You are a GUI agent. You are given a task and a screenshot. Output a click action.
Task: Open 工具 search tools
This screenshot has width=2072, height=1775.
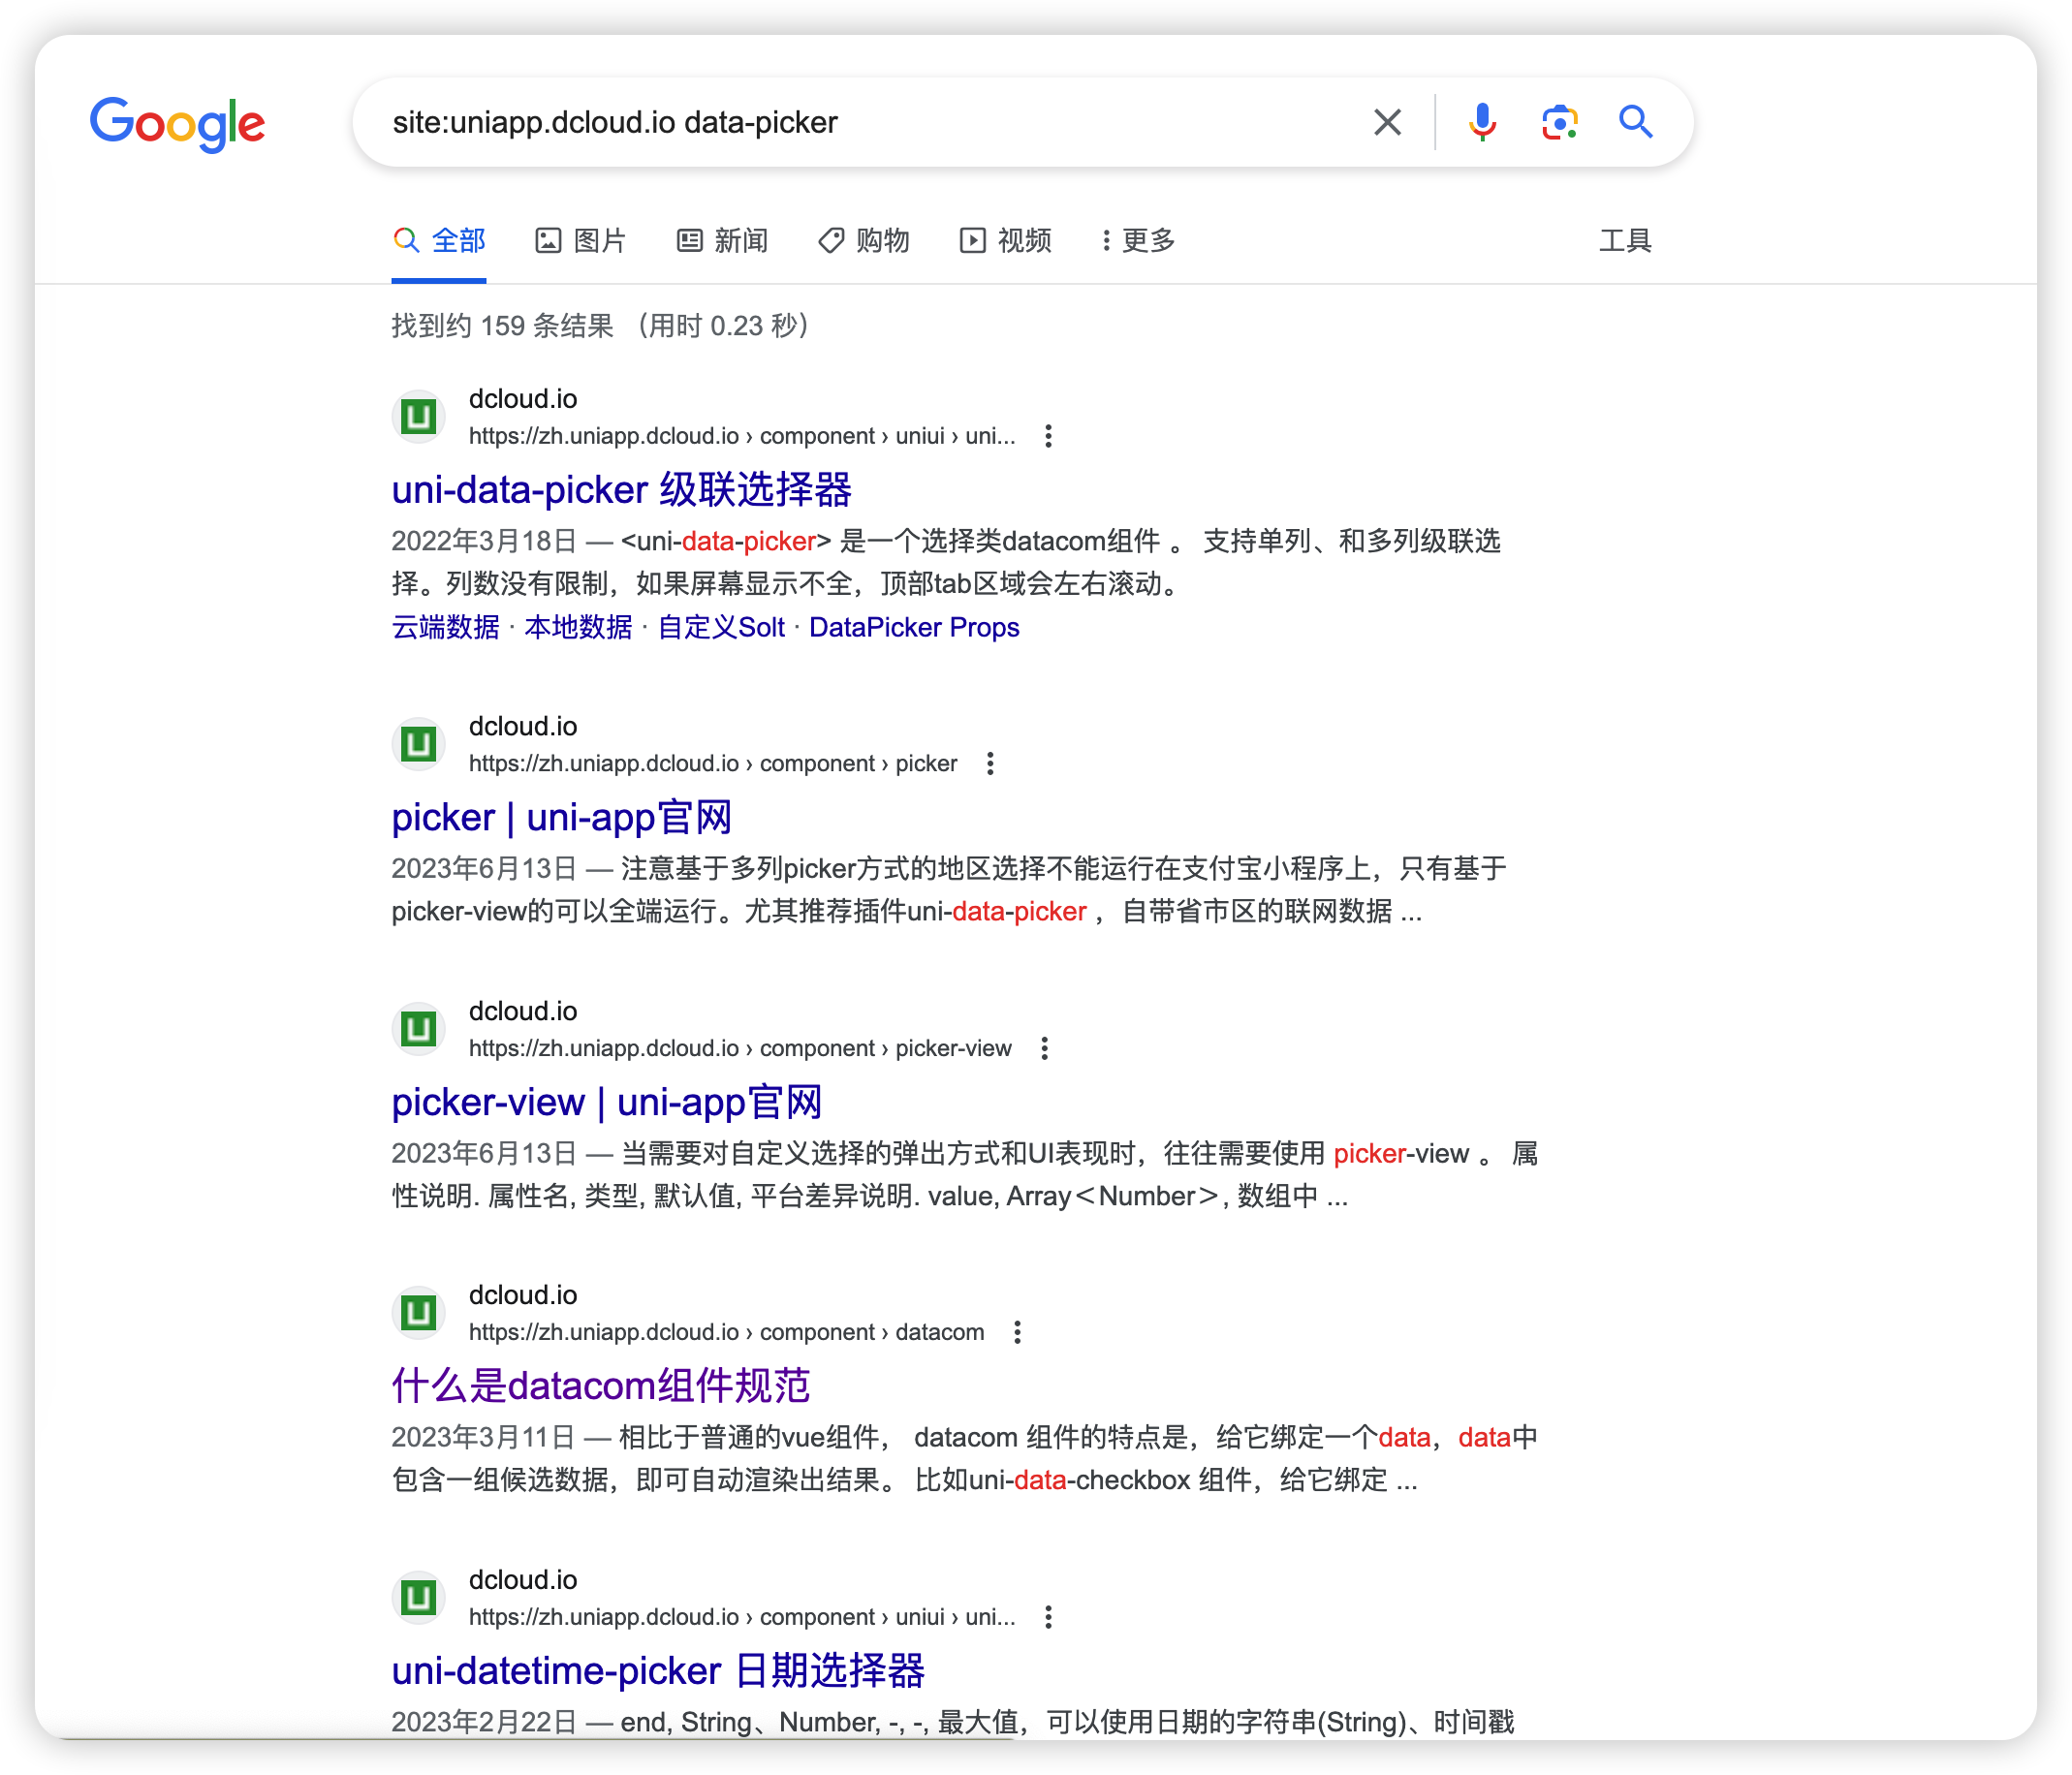pyautogui.click(x=1624, y=240)
